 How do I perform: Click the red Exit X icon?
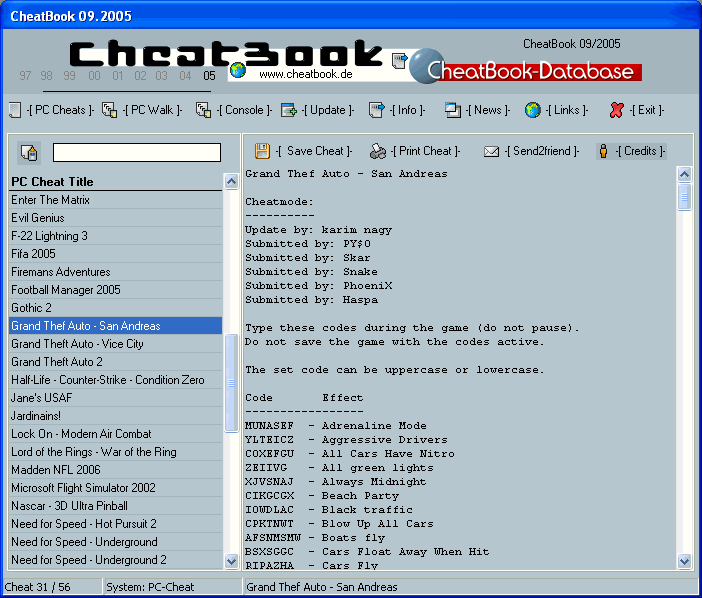pyautogui.click(x=617, y=110)
